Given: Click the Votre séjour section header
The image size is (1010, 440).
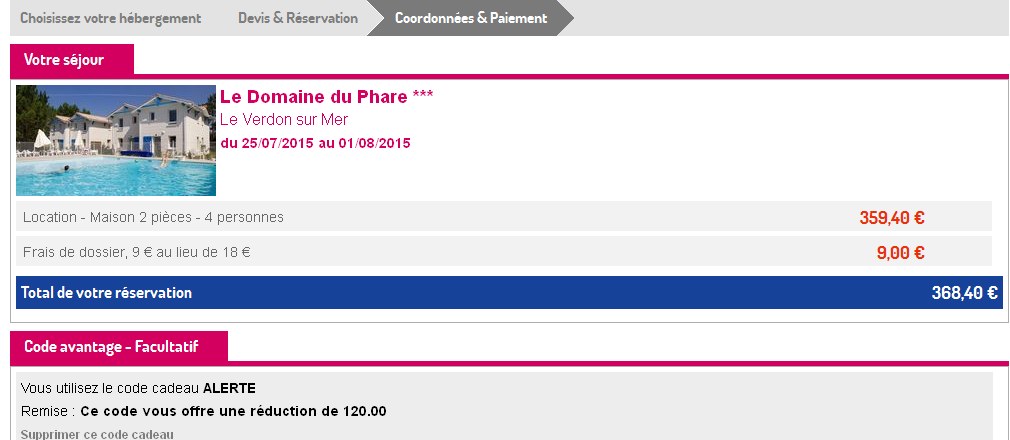Looking at the screenshot, I should point(64,60).
